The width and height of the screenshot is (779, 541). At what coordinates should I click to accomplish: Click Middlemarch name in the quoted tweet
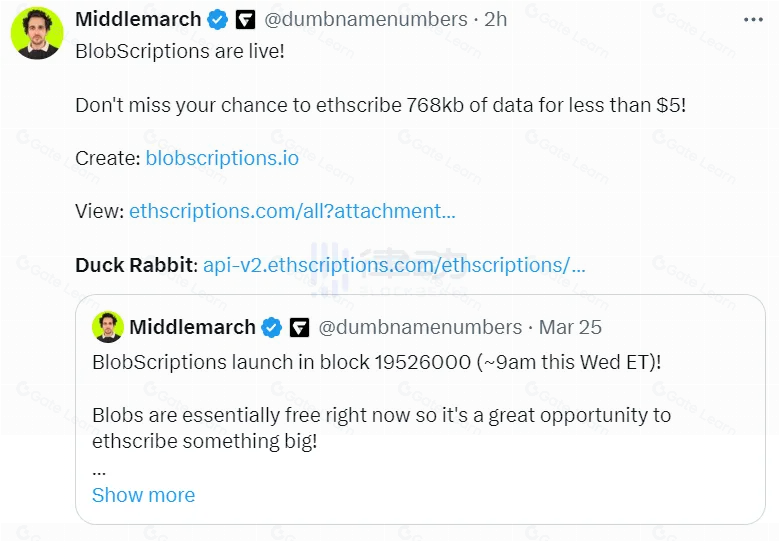192,327
